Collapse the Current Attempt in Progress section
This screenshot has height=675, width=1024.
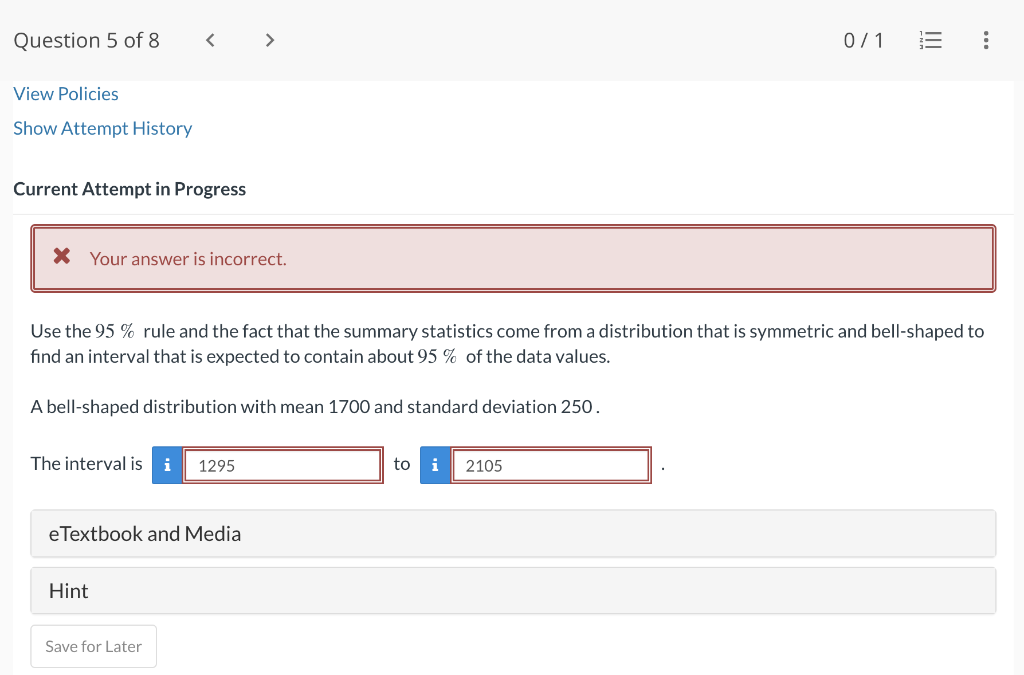[x=129, y=189]
